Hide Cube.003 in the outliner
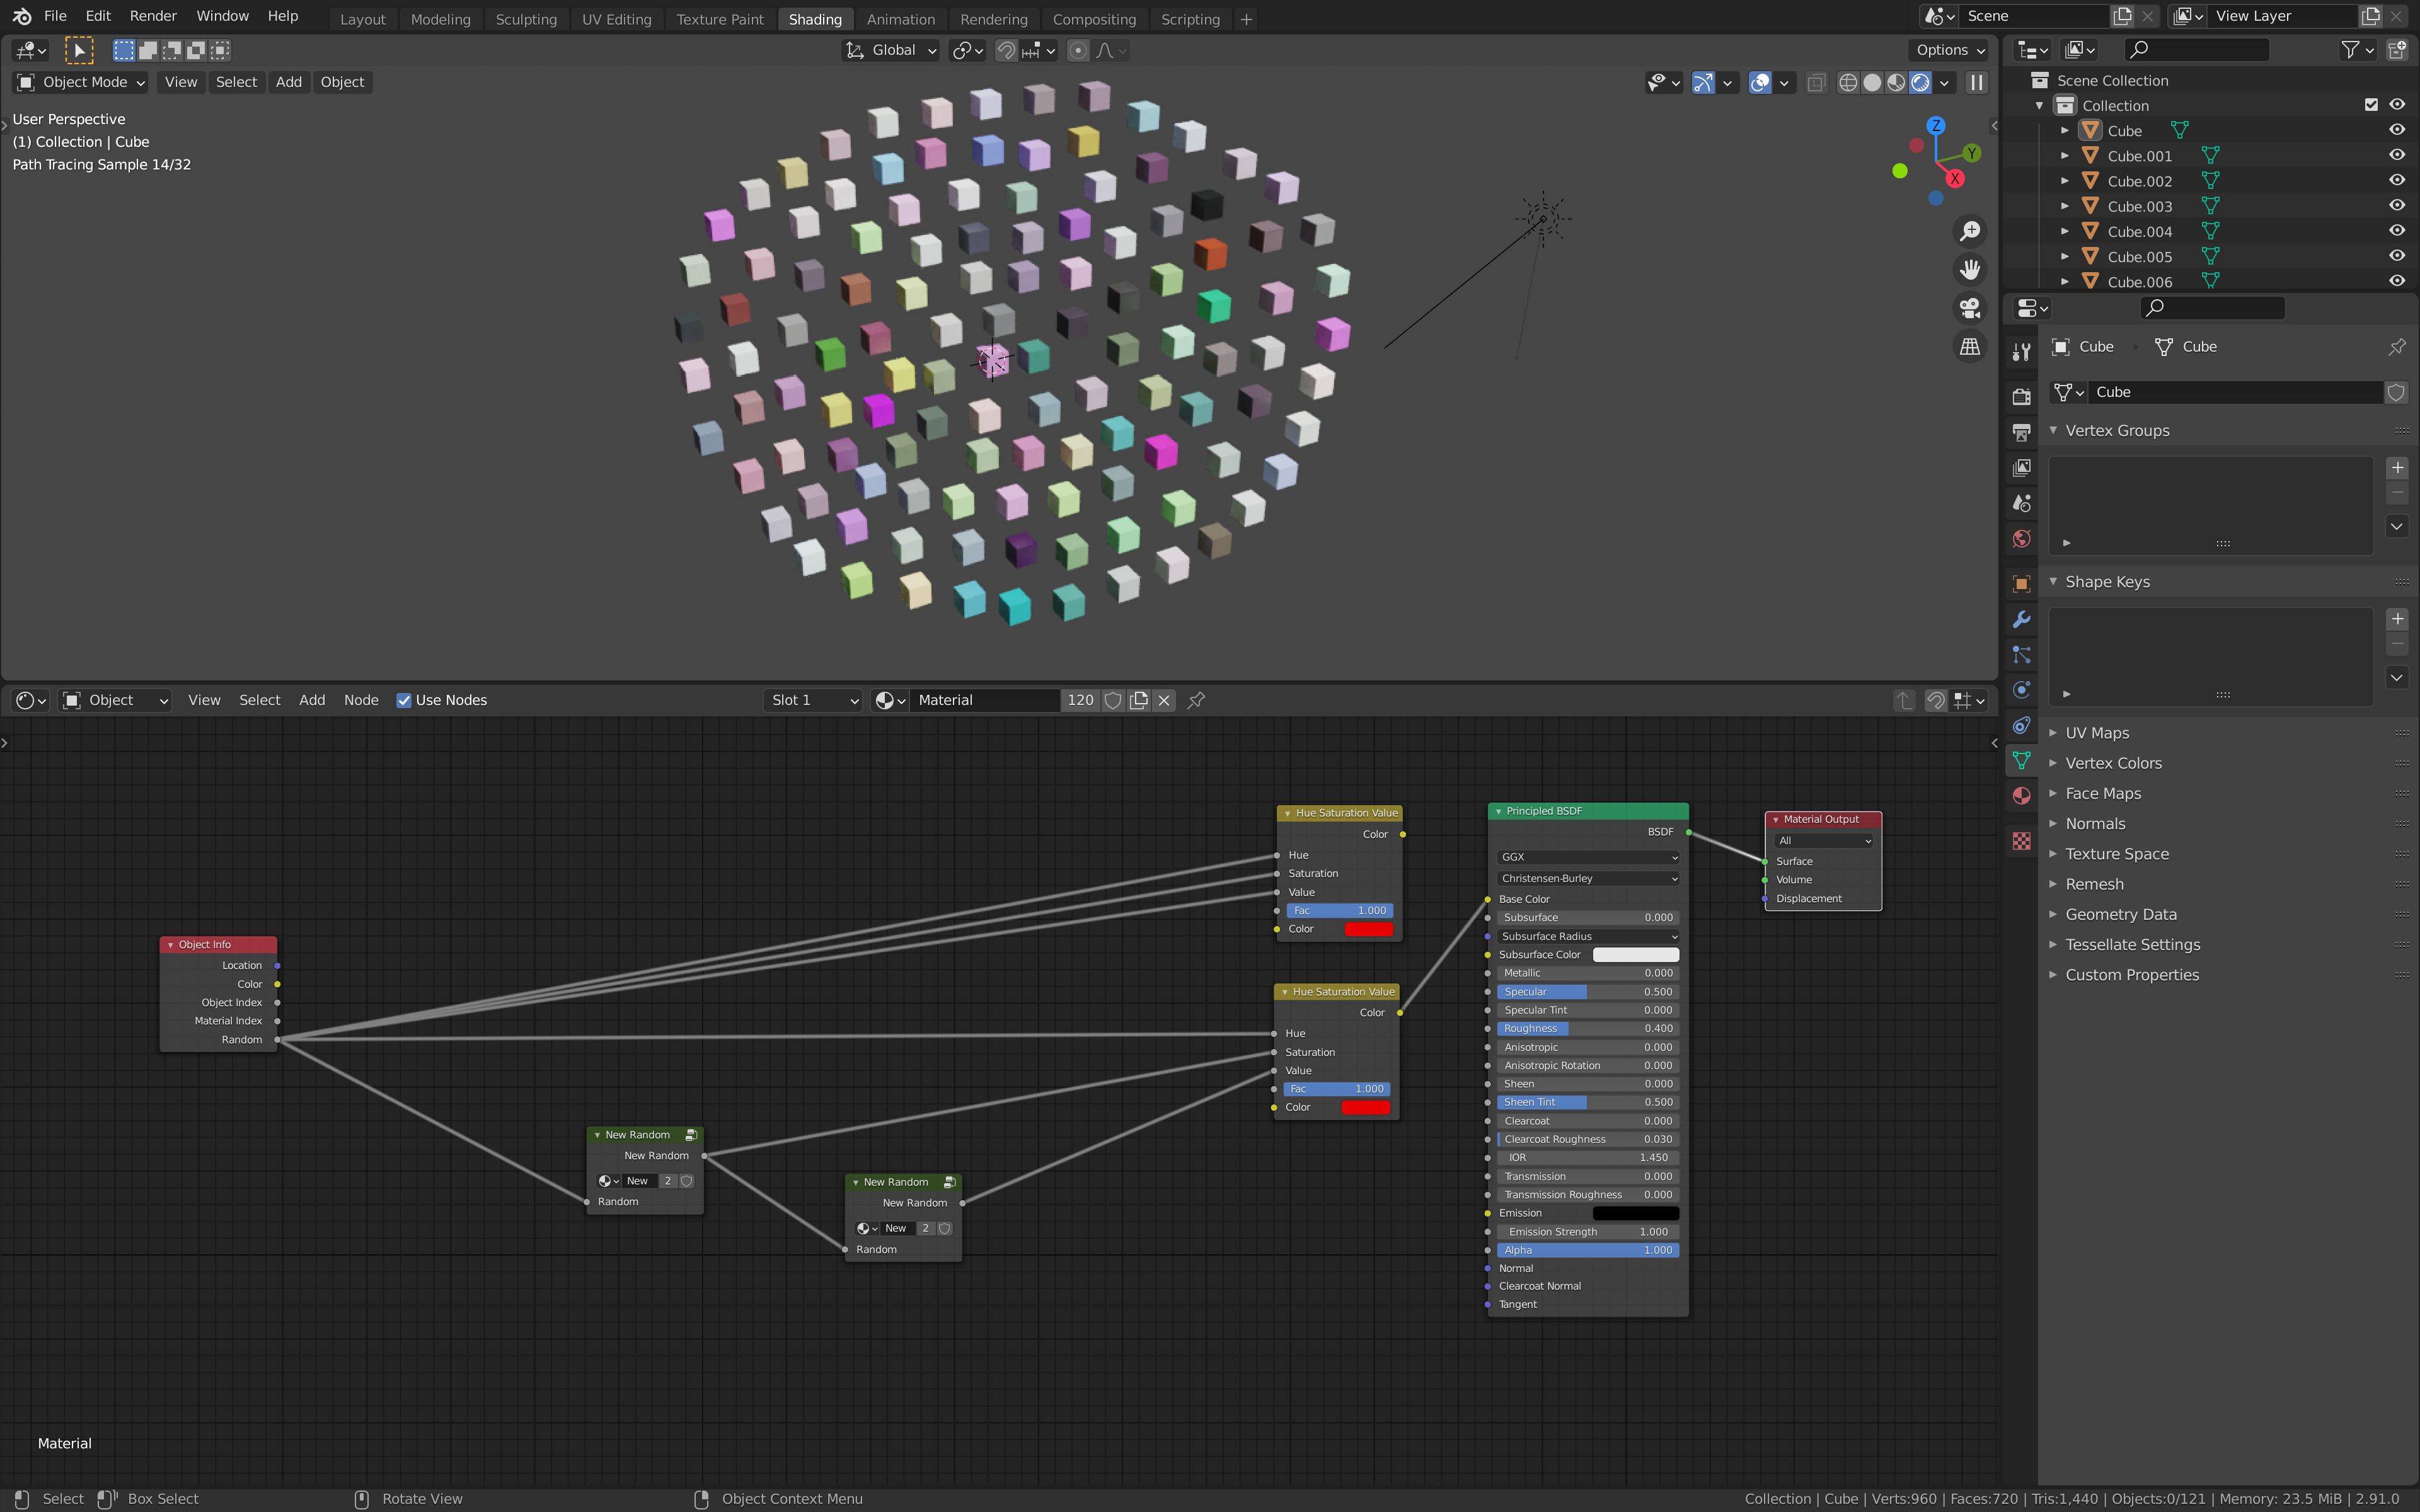This screenshot has width=2420, height=1512. (2398, 205)
